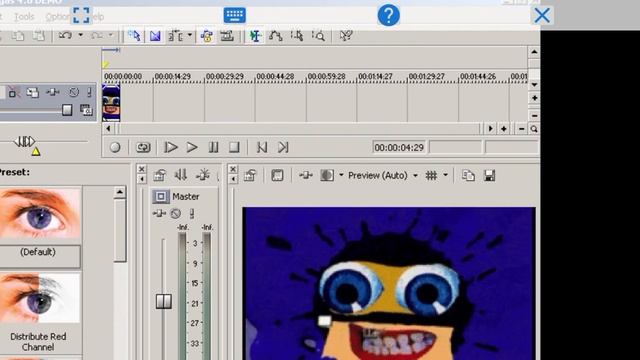Click the yellow marker above the ruler
The height and width of the screenshot is (360, 640).
106,64
